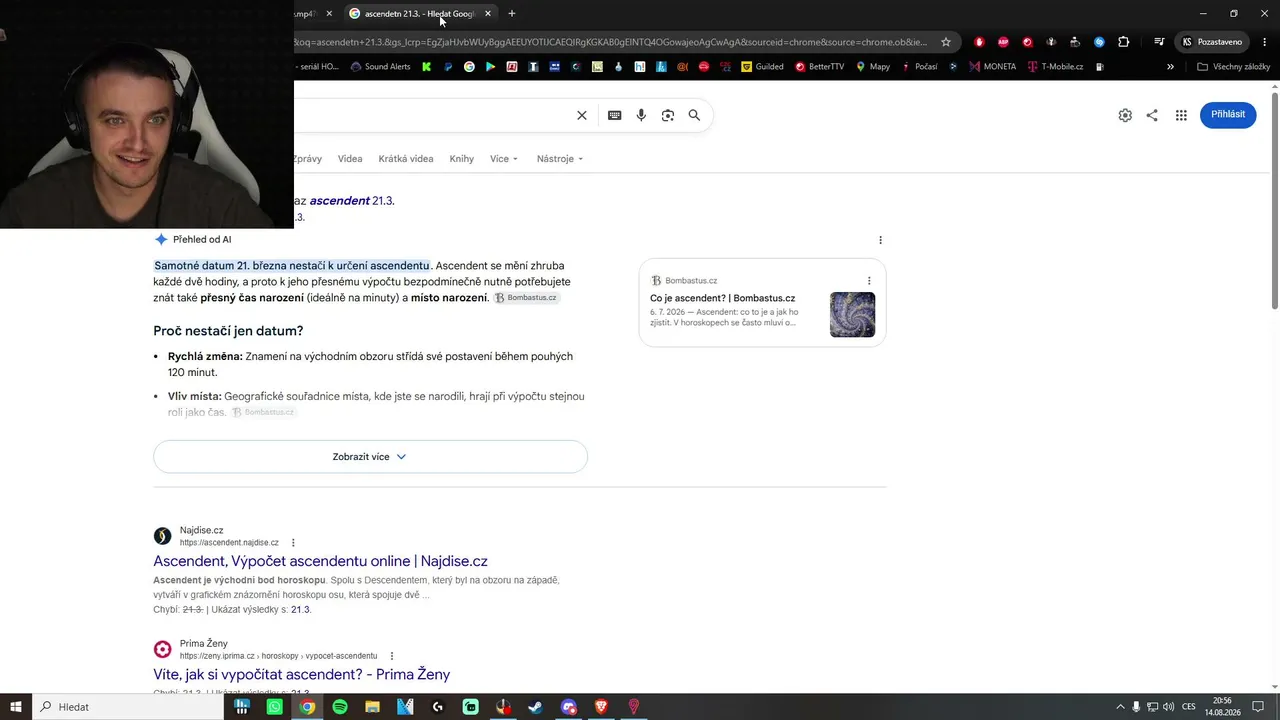Open the Windows notification center
Viewport: 1280px width, 720px height.
click(1258, 707)
